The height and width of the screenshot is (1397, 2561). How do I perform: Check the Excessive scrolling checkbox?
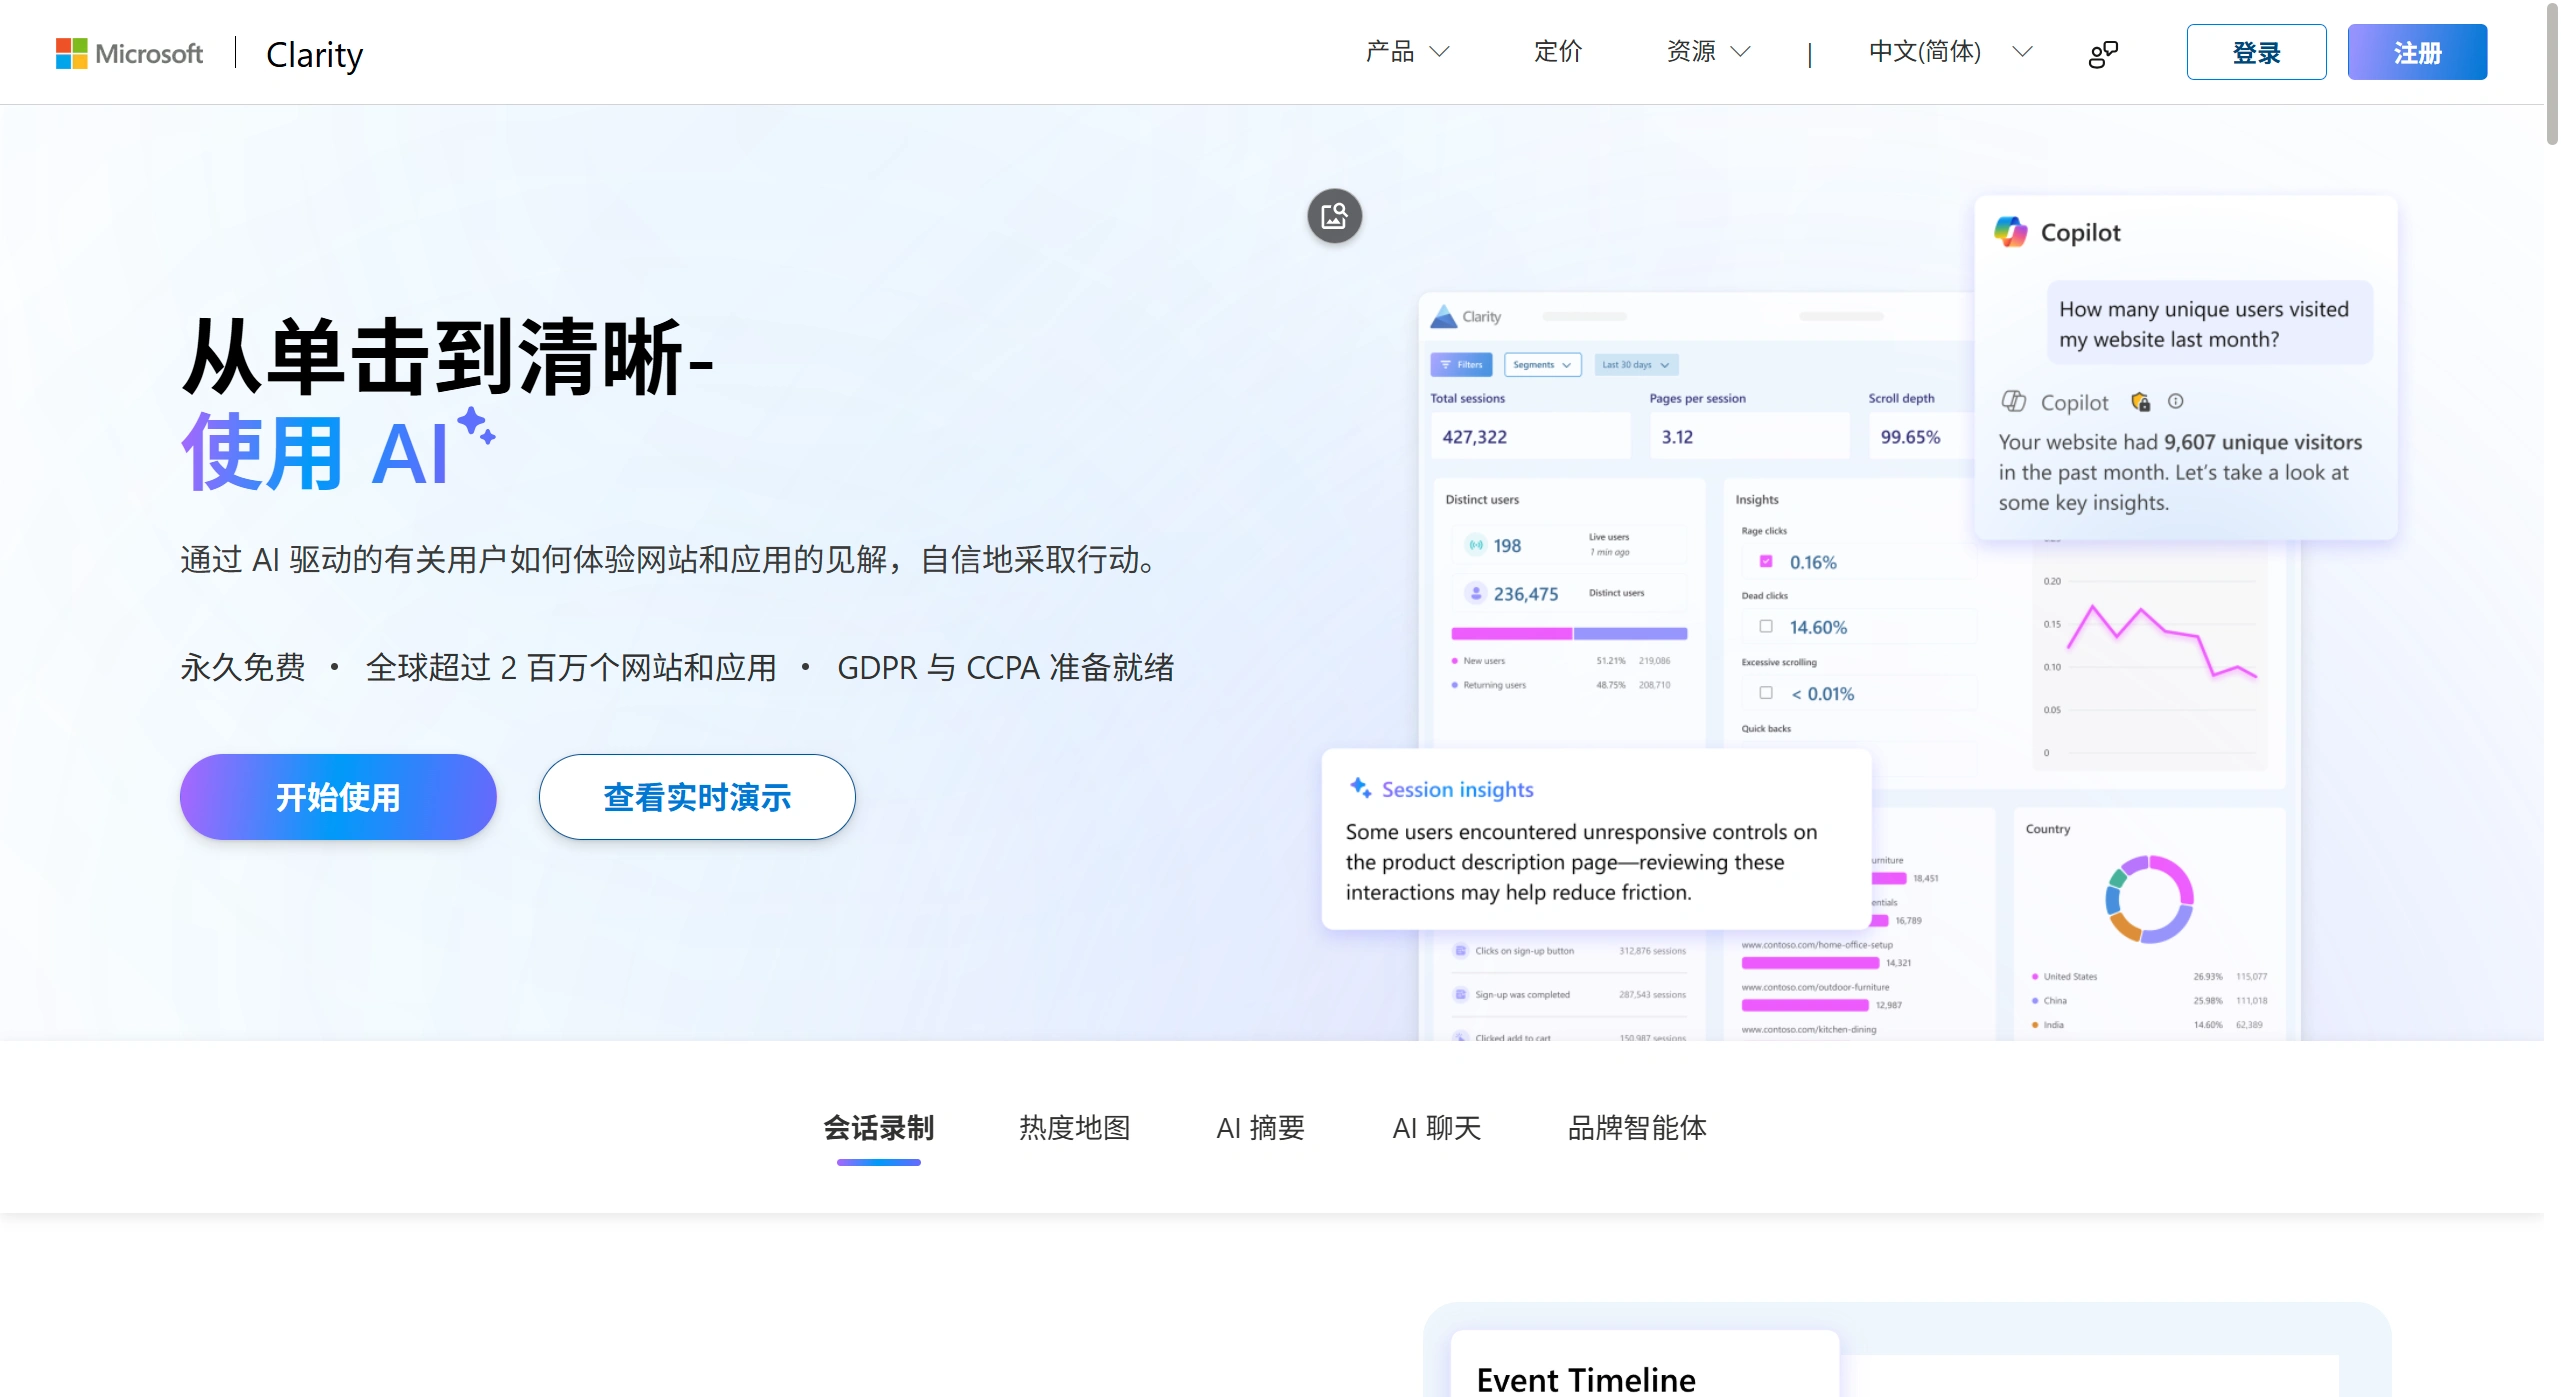click(x=1766, y=692)
